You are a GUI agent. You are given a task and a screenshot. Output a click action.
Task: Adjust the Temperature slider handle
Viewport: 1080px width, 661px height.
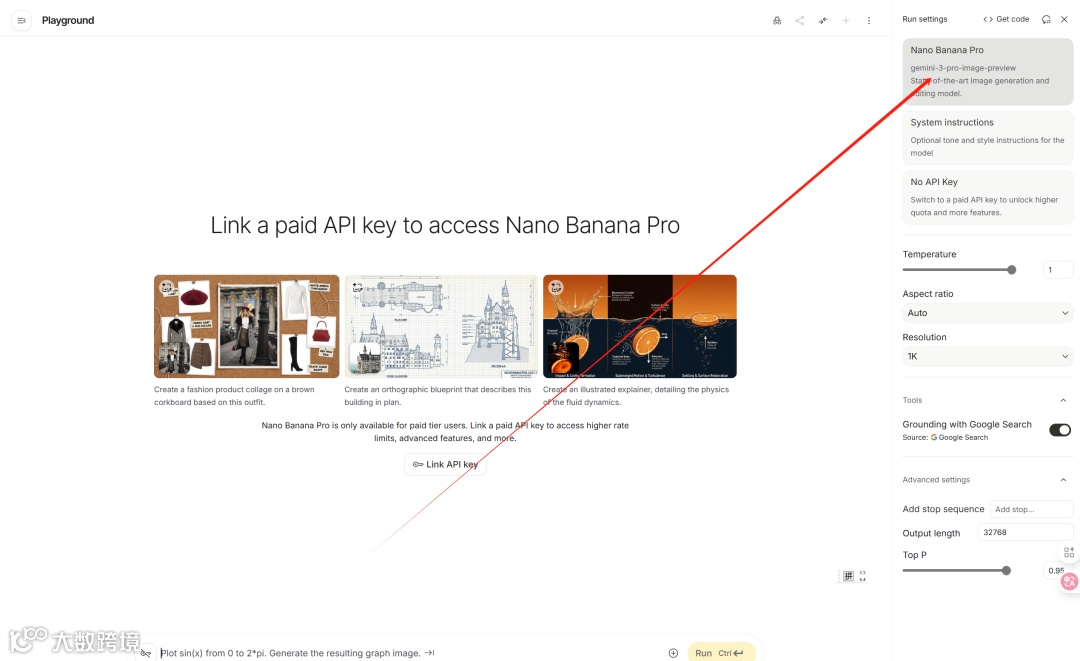(x=1011, y=270)
